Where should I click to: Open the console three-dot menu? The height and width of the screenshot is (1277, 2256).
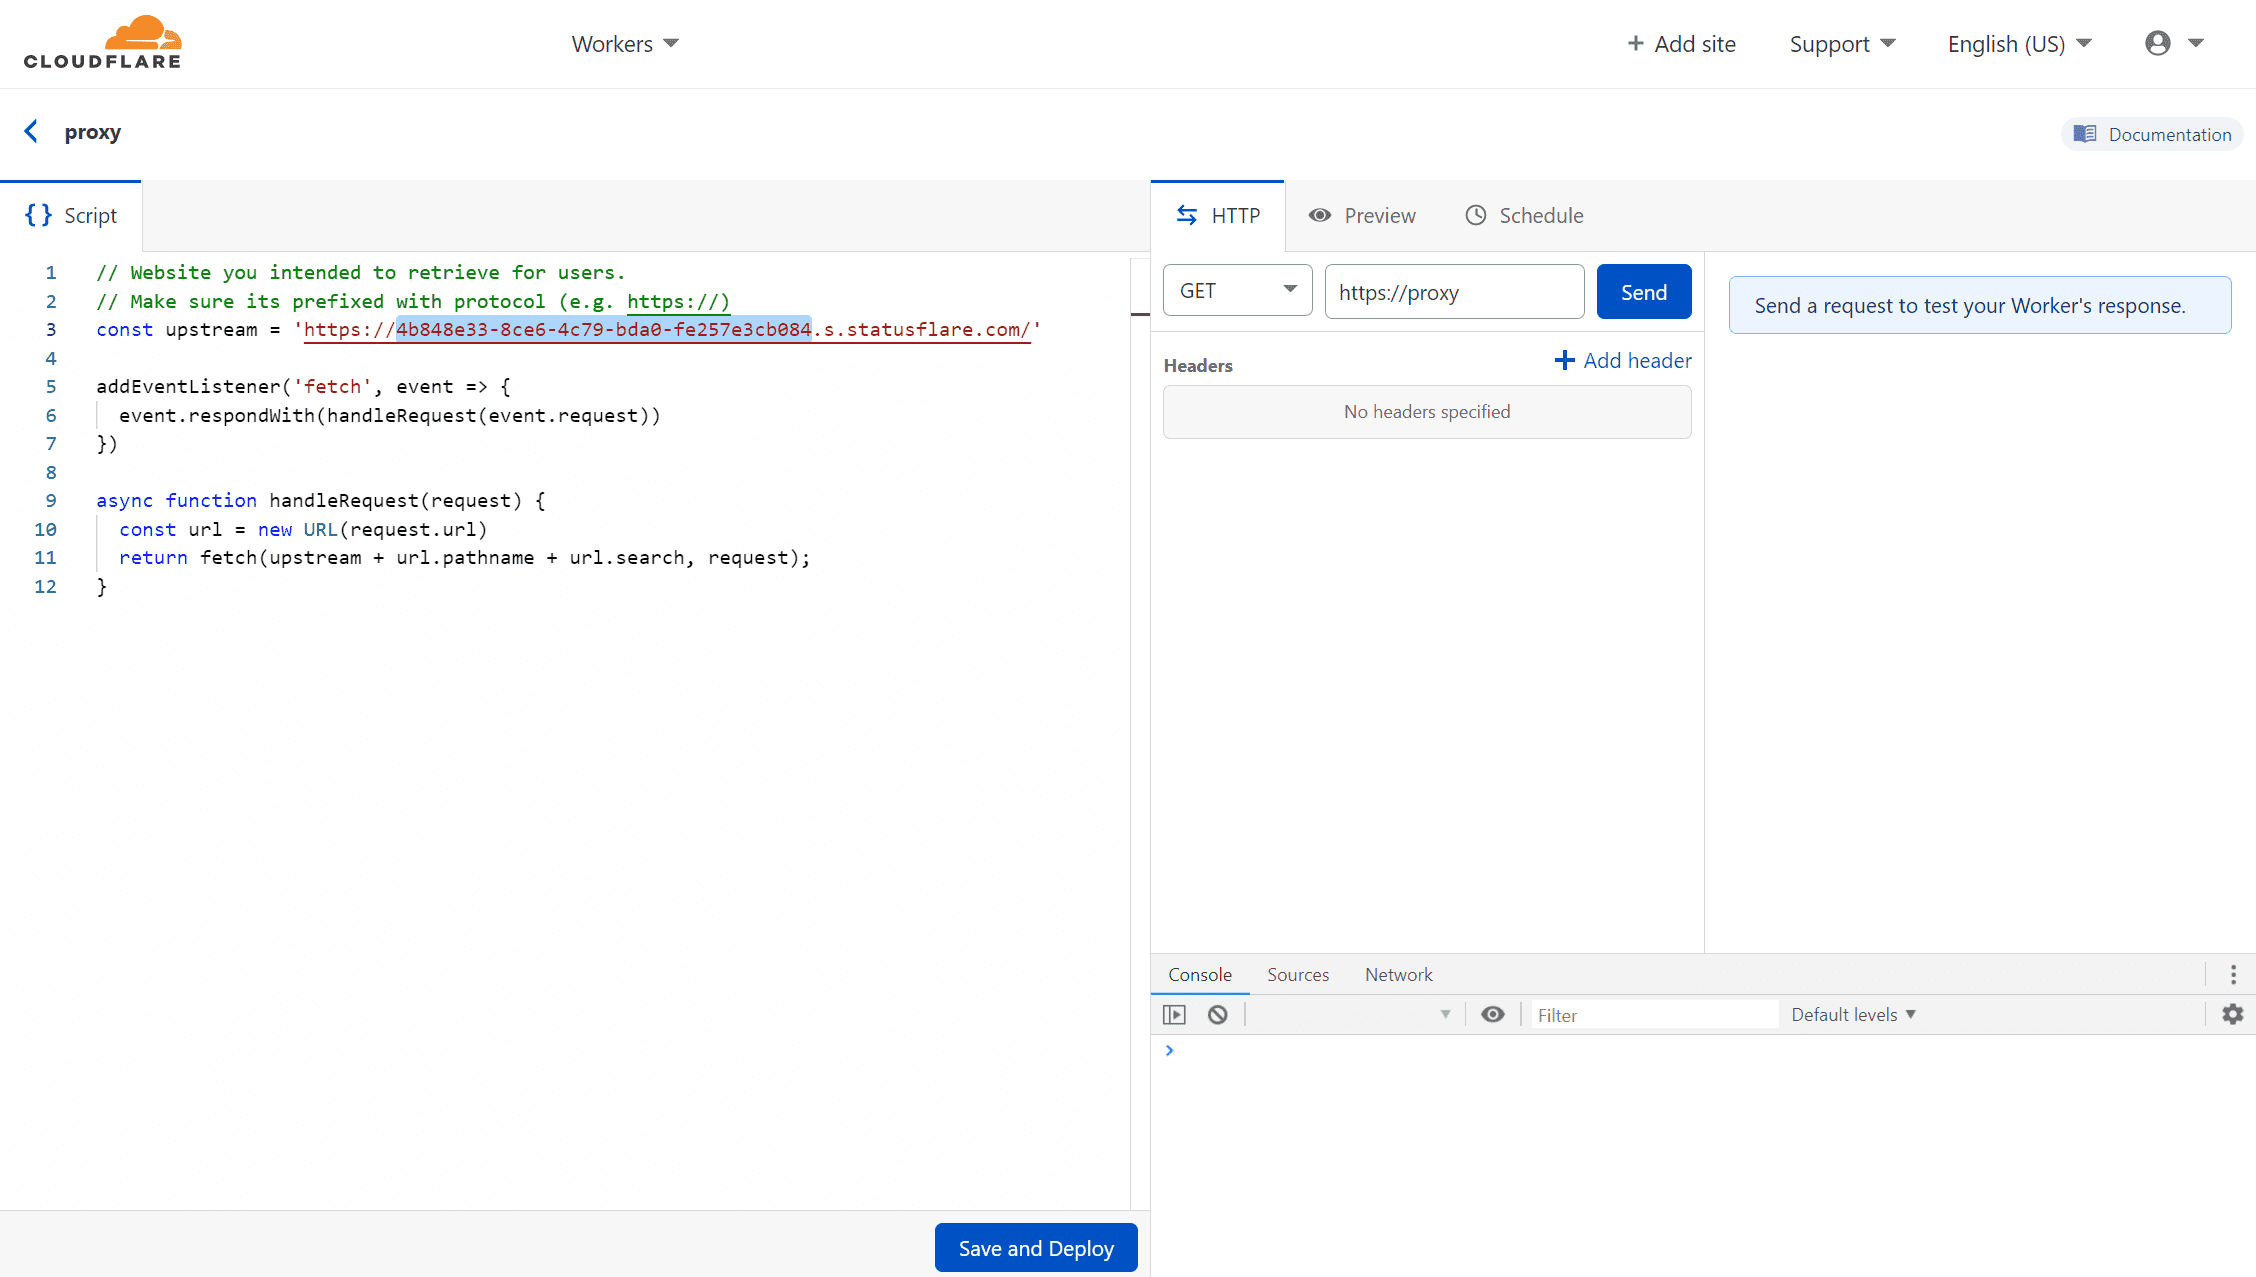pos(2233,974)
